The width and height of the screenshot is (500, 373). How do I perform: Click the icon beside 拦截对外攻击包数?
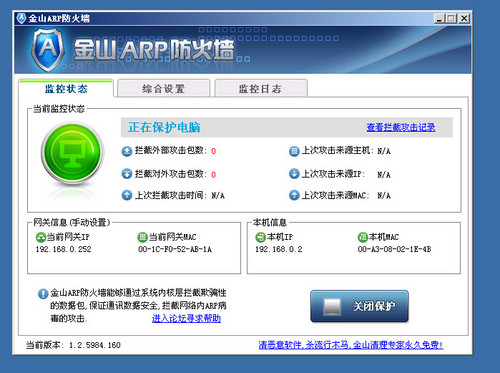(127, 174)
